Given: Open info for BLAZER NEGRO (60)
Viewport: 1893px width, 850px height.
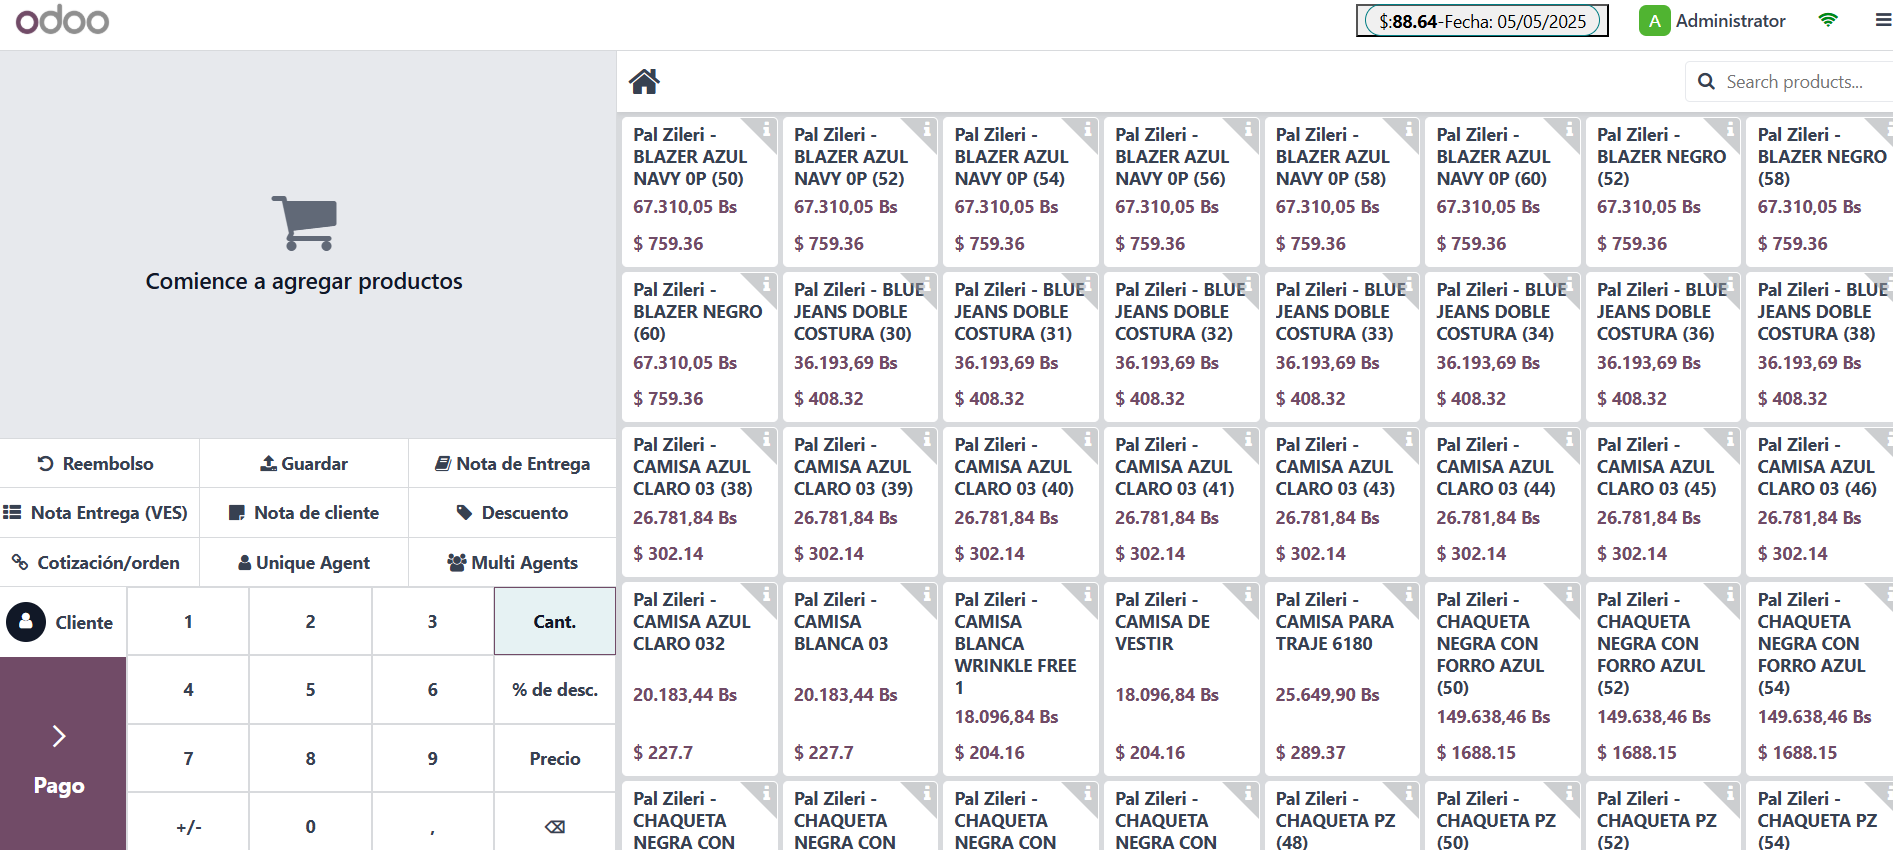Looking at the screenshot, I should 766,283.
